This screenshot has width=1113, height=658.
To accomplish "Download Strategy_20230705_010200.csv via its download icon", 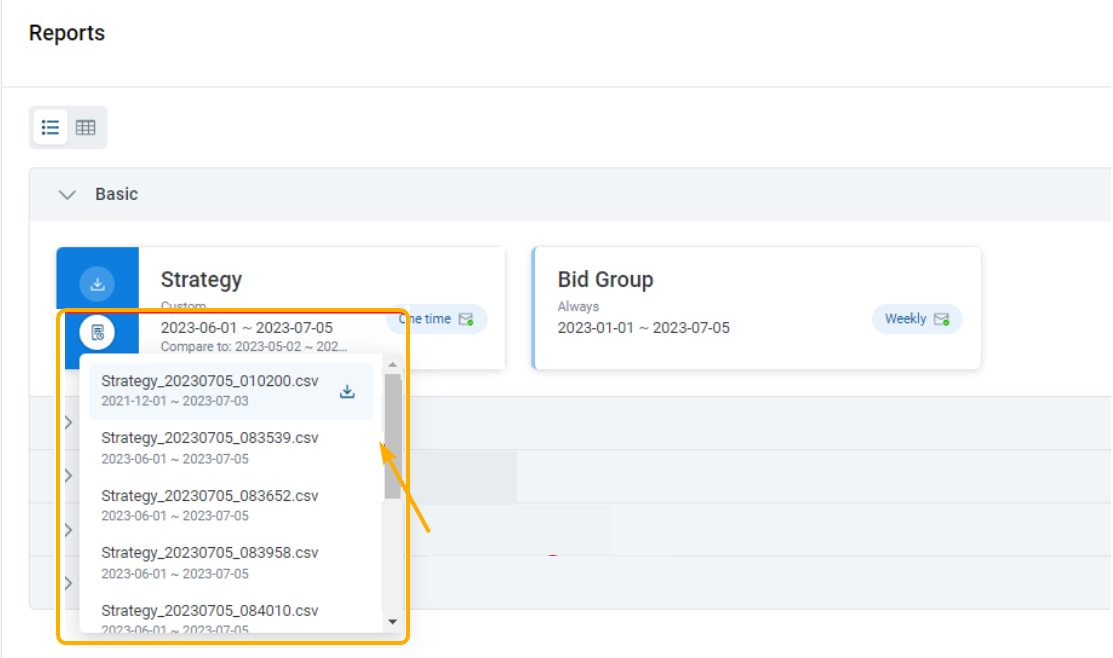I will pos(347,391).
